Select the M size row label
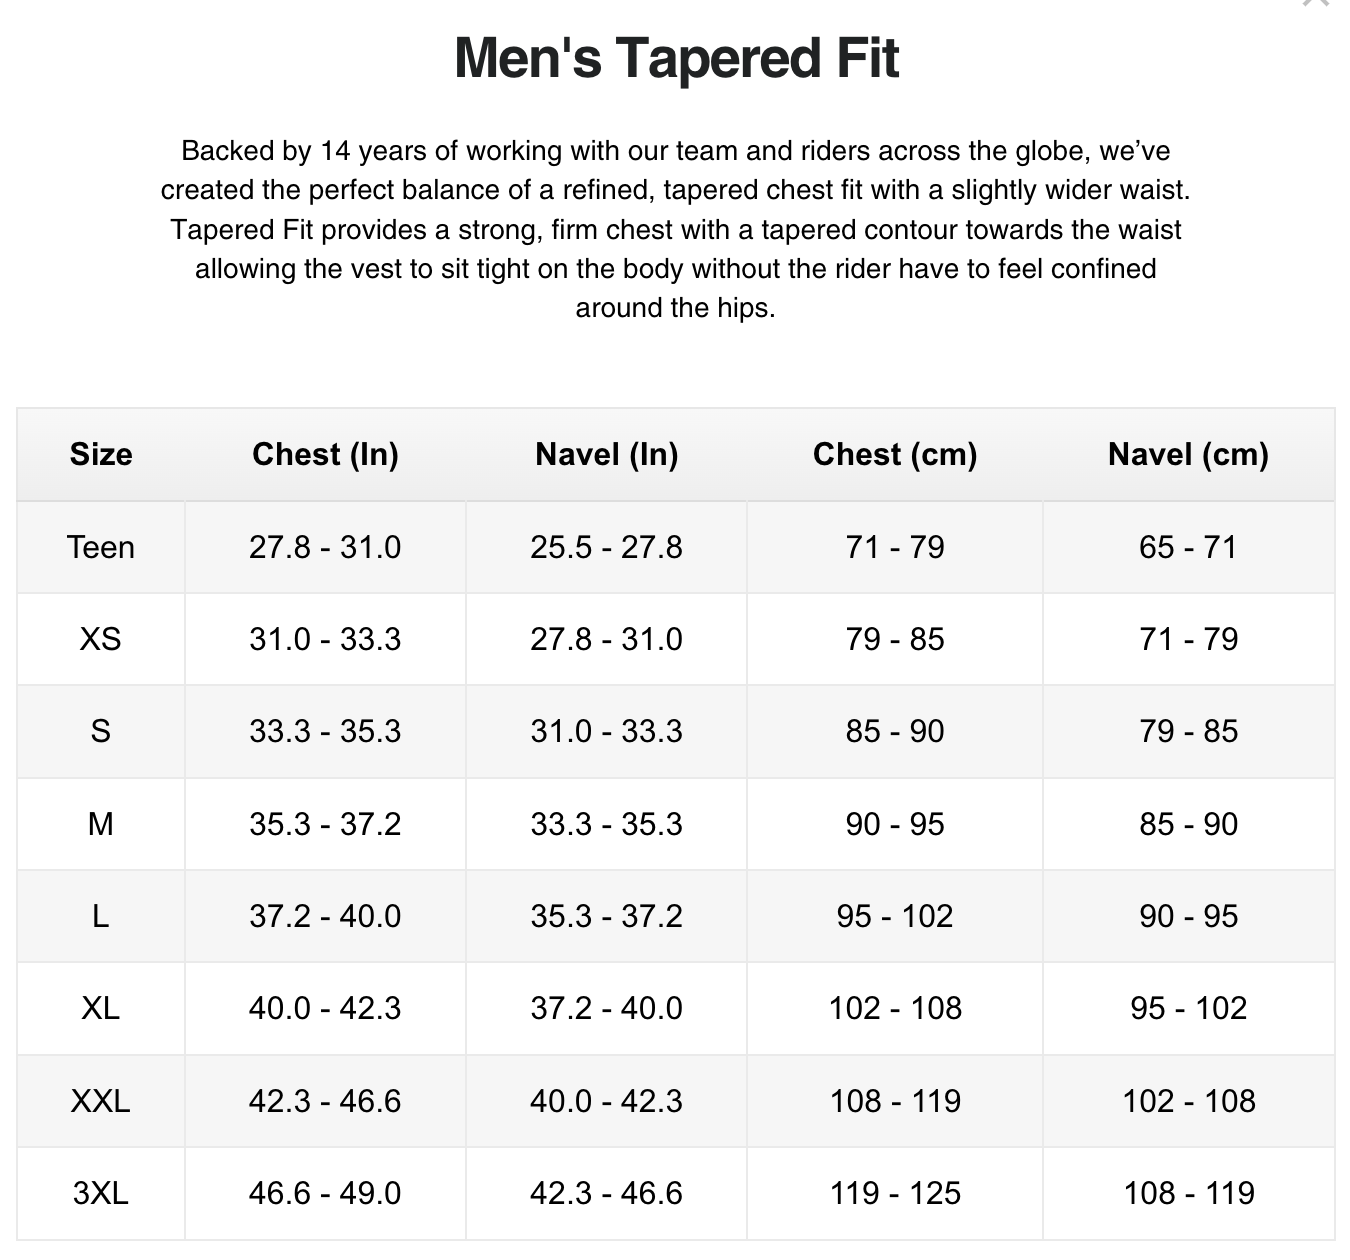This screenshot has height=1260, width=1350. click(101, 824)
